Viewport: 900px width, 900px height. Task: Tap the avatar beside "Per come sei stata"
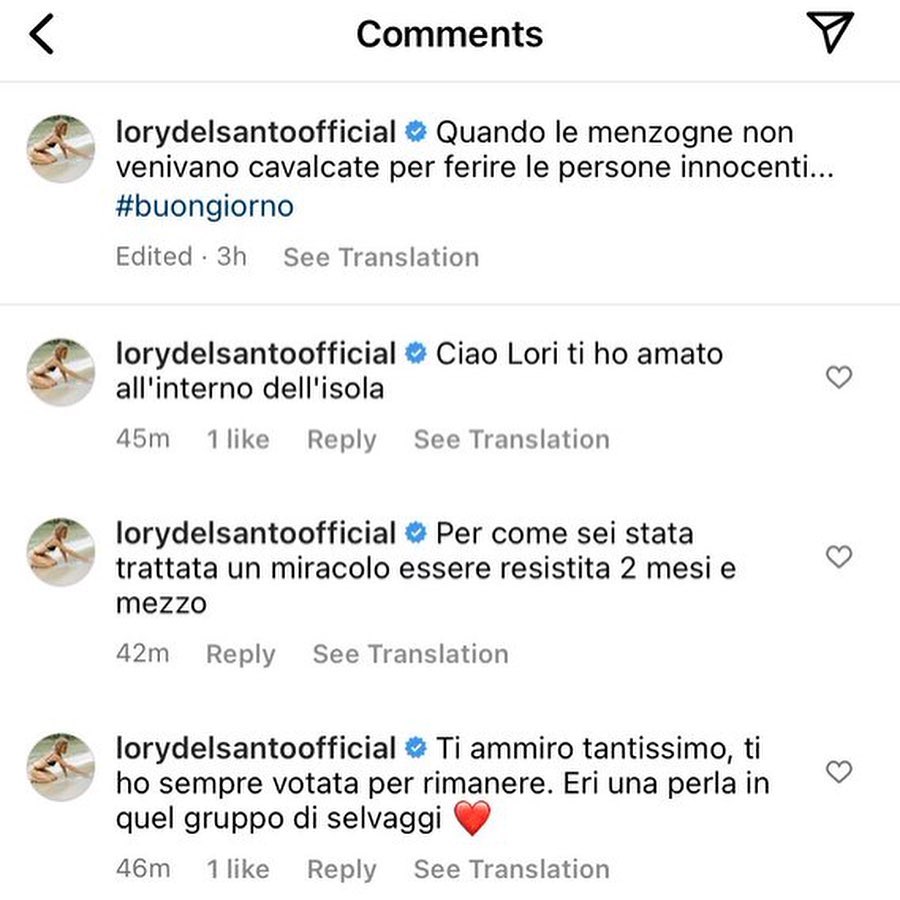click(x=60, y=552)
